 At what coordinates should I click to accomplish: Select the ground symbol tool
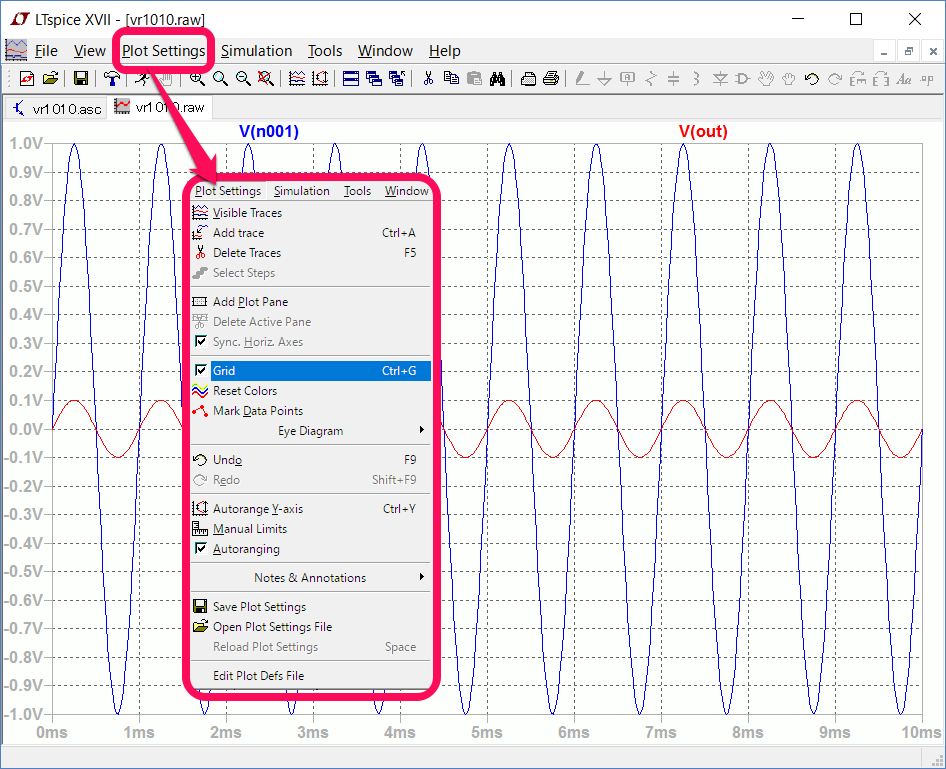605,78
